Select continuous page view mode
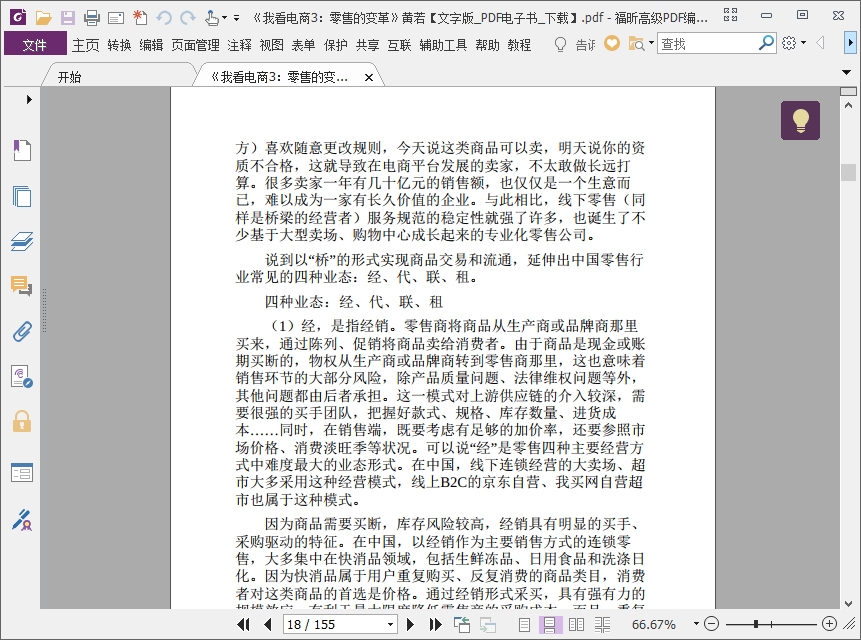Viewport: 861px width, 640px height. [550, 625]
